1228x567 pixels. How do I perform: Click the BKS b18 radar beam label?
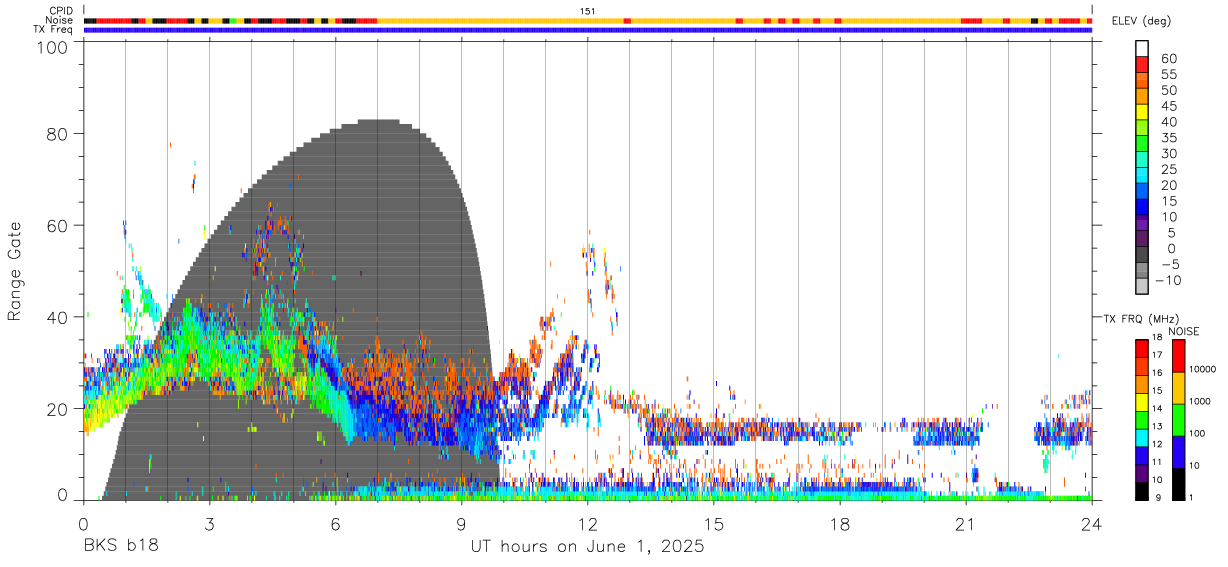click(120, 547)
